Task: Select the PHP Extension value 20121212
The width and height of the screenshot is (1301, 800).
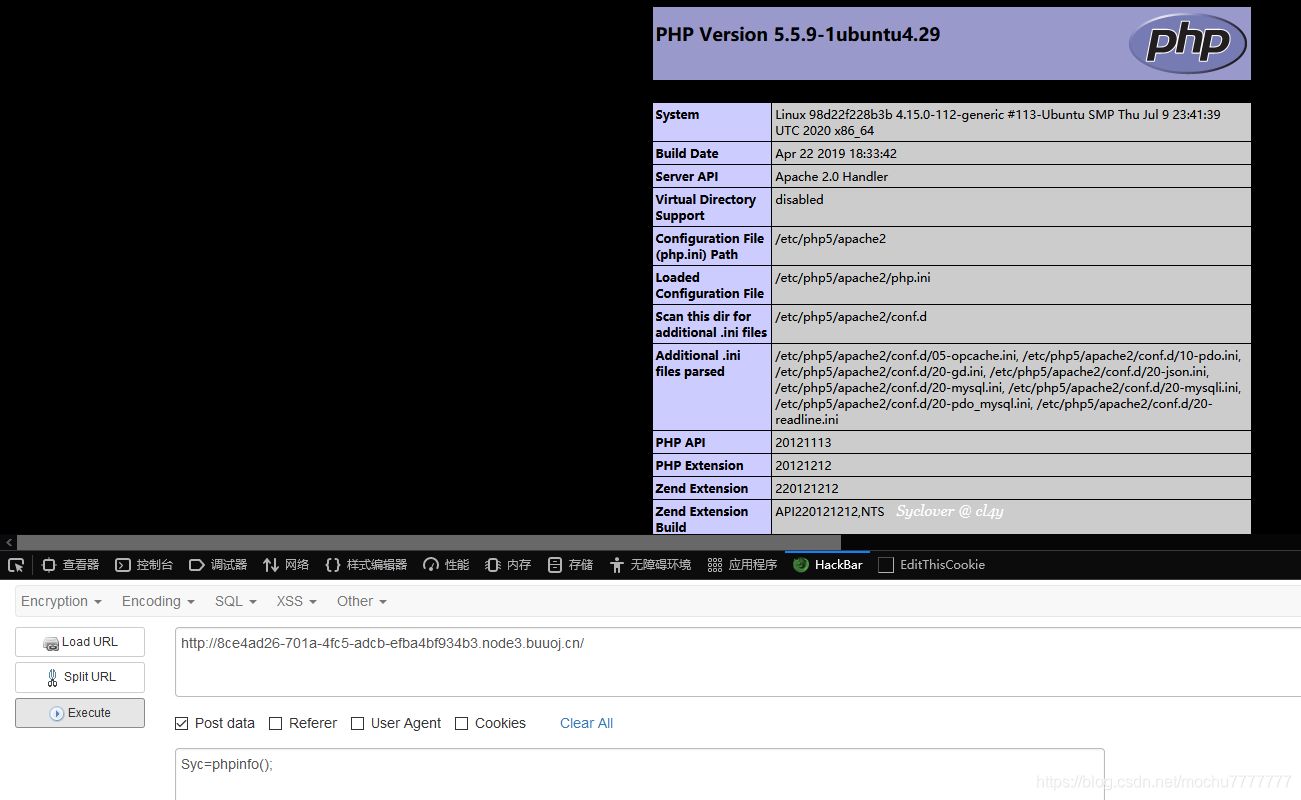Action: tap(803, 465)
